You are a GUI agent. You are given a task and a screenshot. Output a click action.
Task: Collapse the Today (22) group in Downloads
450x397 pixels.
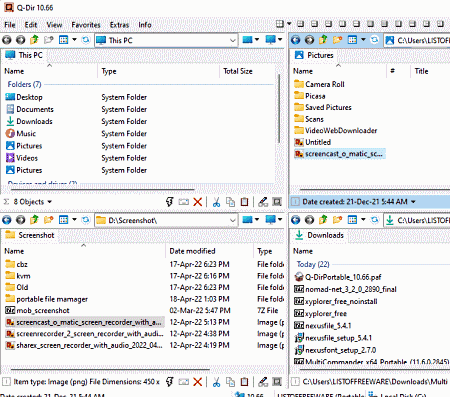click(313, 264)
